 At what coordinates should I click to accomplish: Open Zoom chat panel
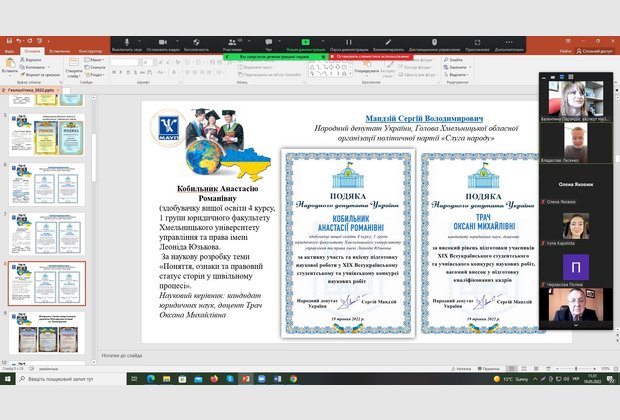tap(268, 46)
